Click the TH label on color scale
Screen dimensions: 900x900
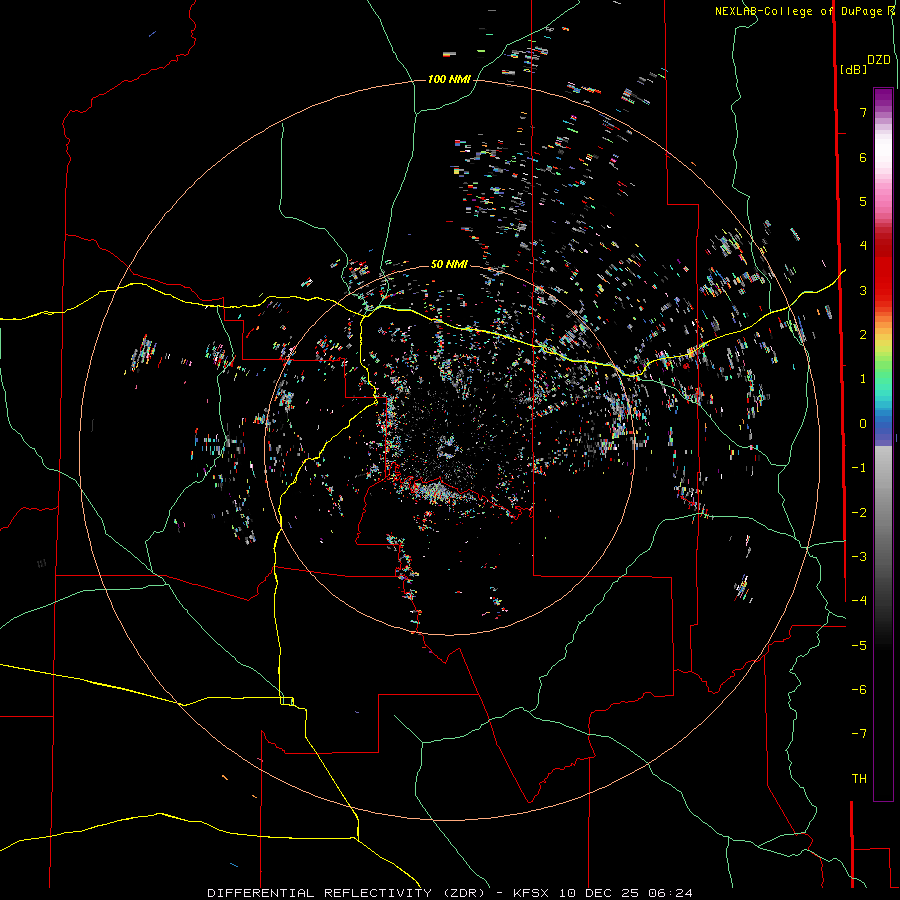859,779
